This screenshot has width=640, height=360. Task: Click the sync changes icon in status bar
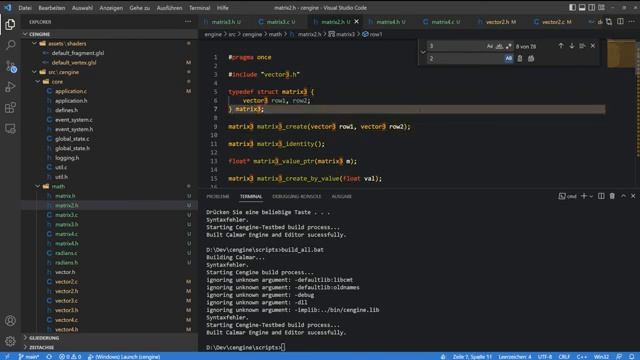(49, 356)
